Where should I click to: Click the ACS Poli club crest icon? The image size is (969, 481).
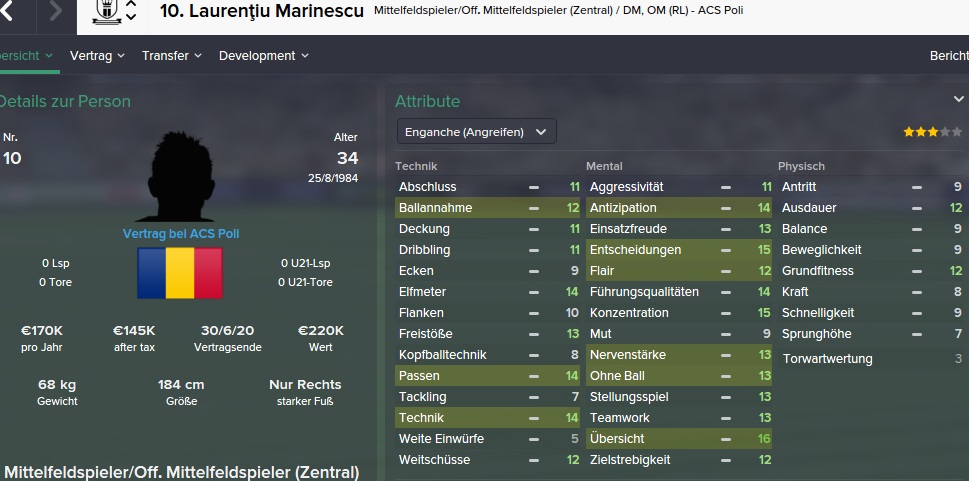point(106,12)
